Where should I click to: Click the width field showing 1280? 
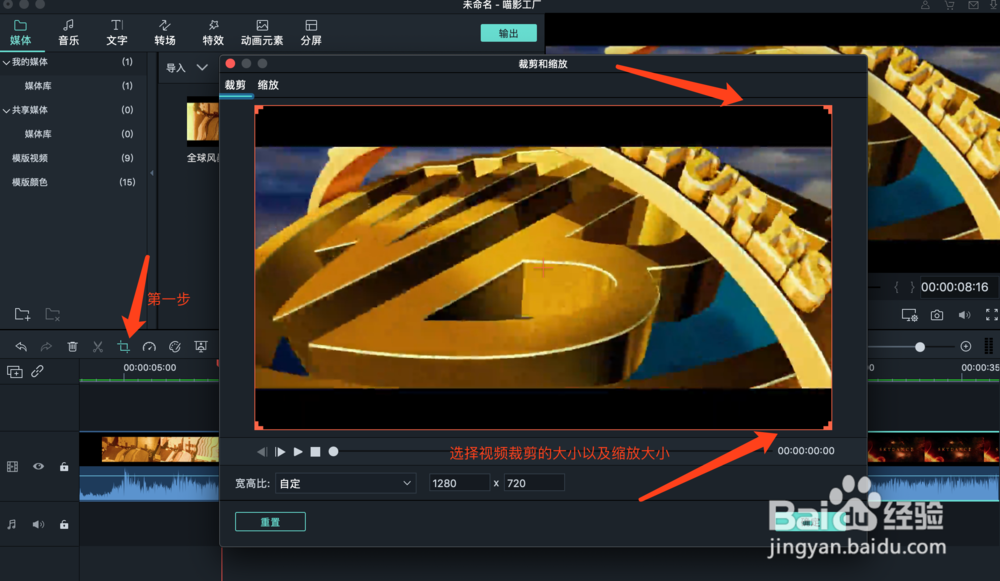459,483
